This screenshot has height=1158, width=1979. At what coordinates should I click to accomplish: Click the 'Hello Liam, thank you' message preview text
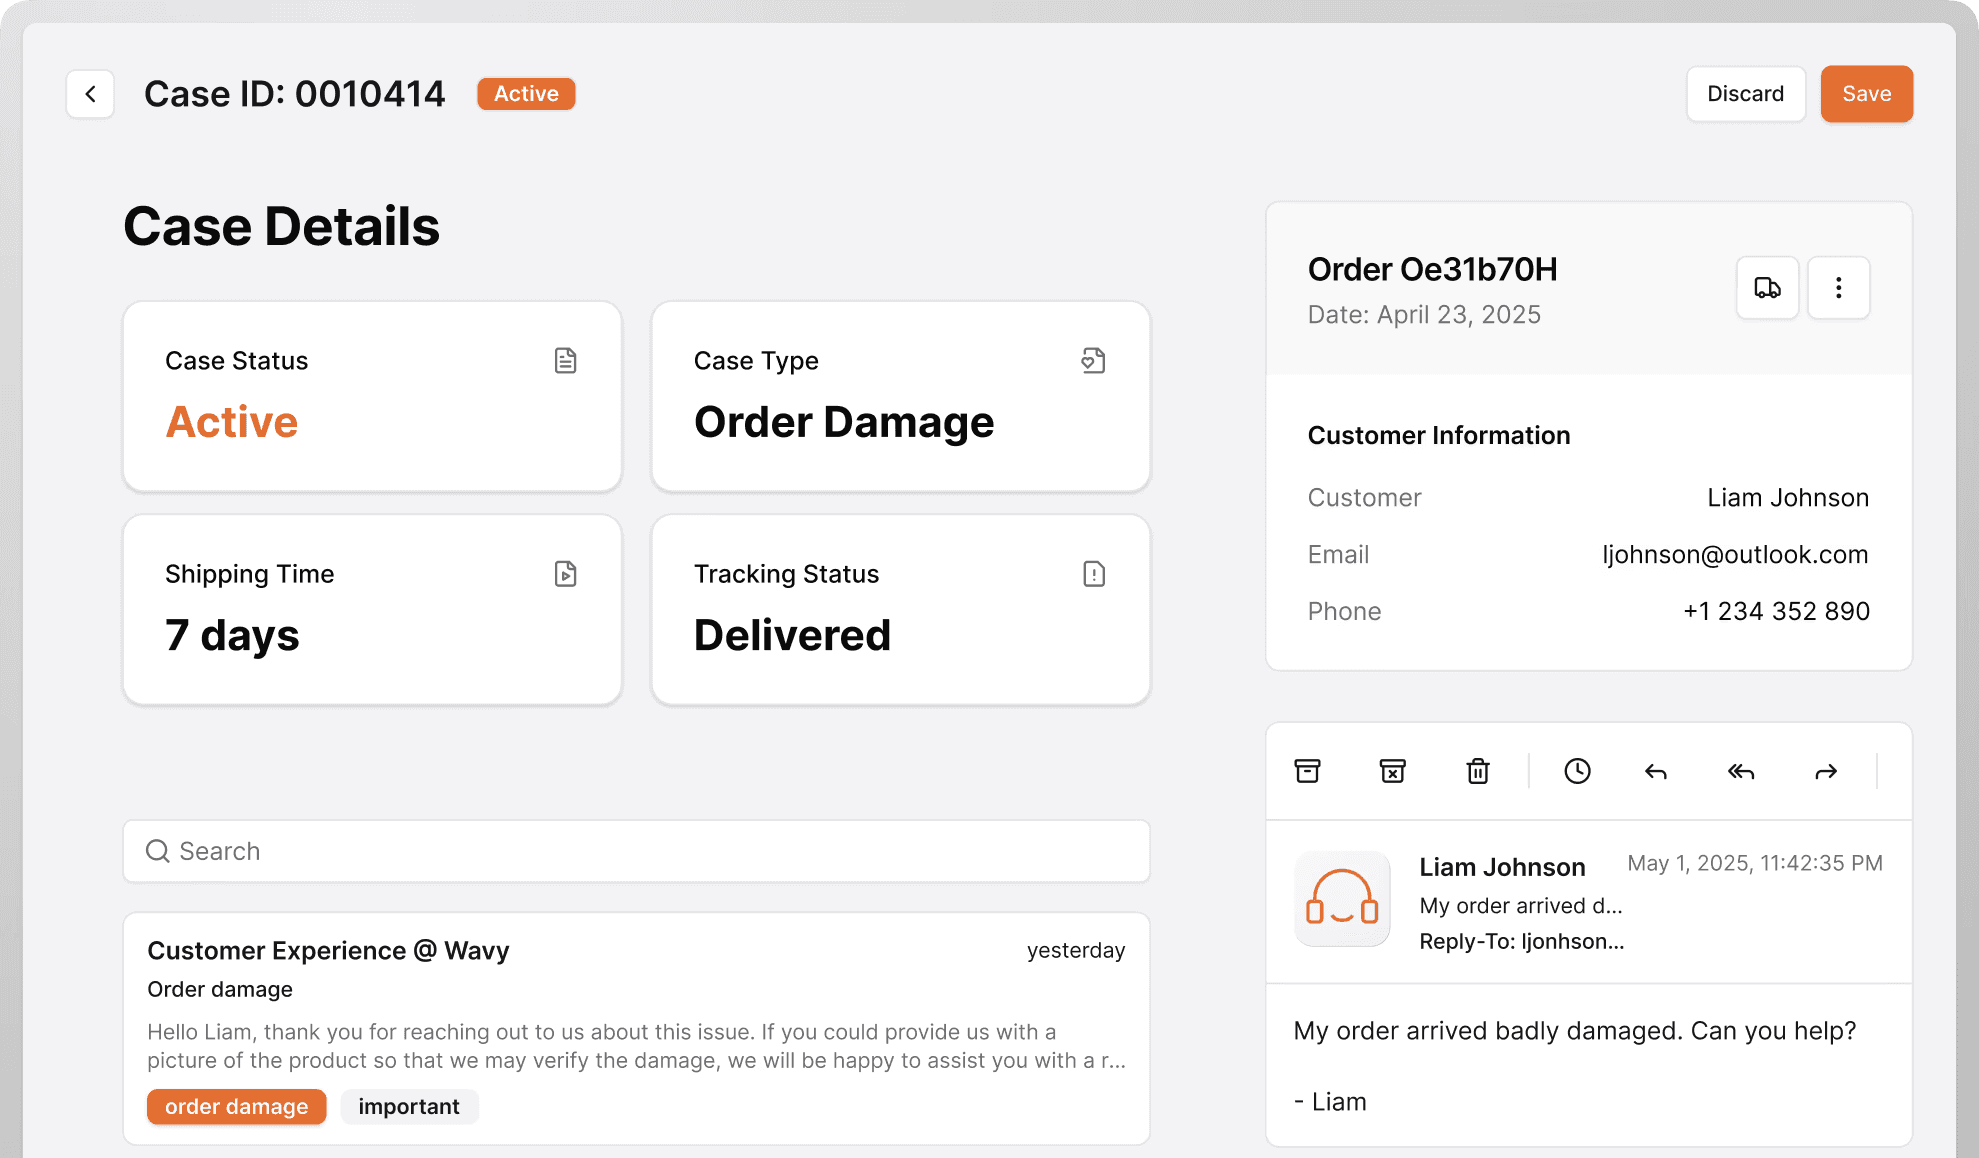click(x=636, y=1046)
